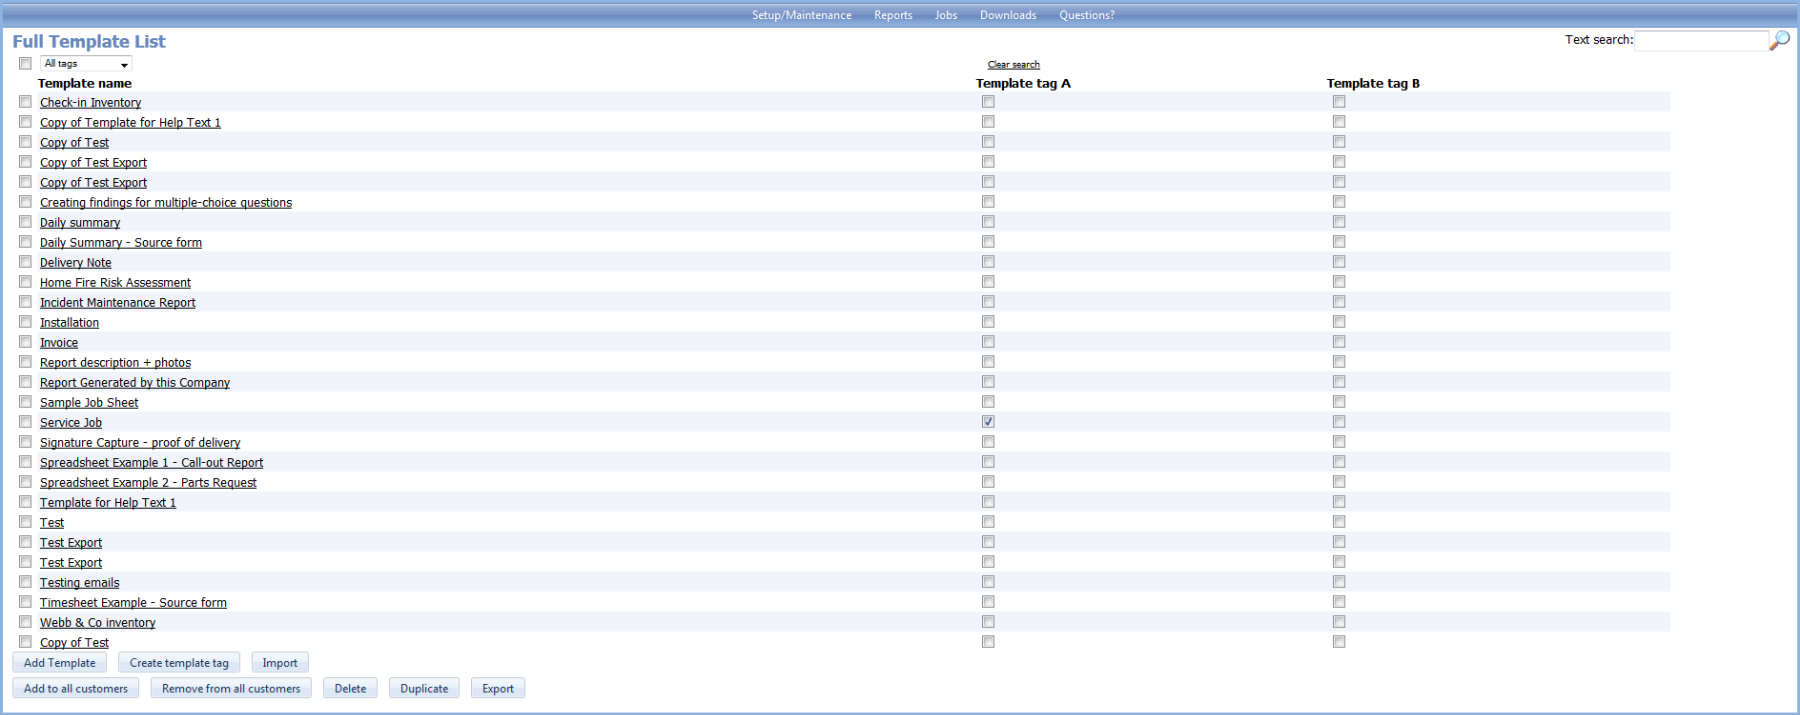Open the Delivery Note template
Image resolution: width=1800 pixels, height=715 pixels.
pyautogui.click(x=76, y=263)
